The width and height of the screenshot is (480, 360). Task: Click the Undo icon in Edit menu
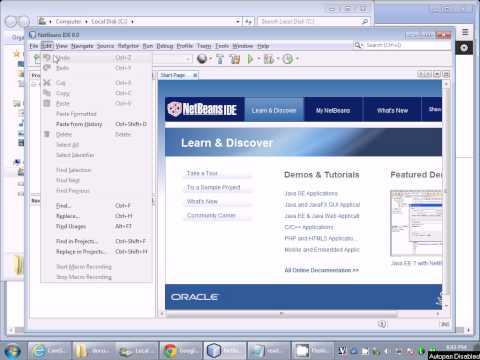(x=47, y=58)
